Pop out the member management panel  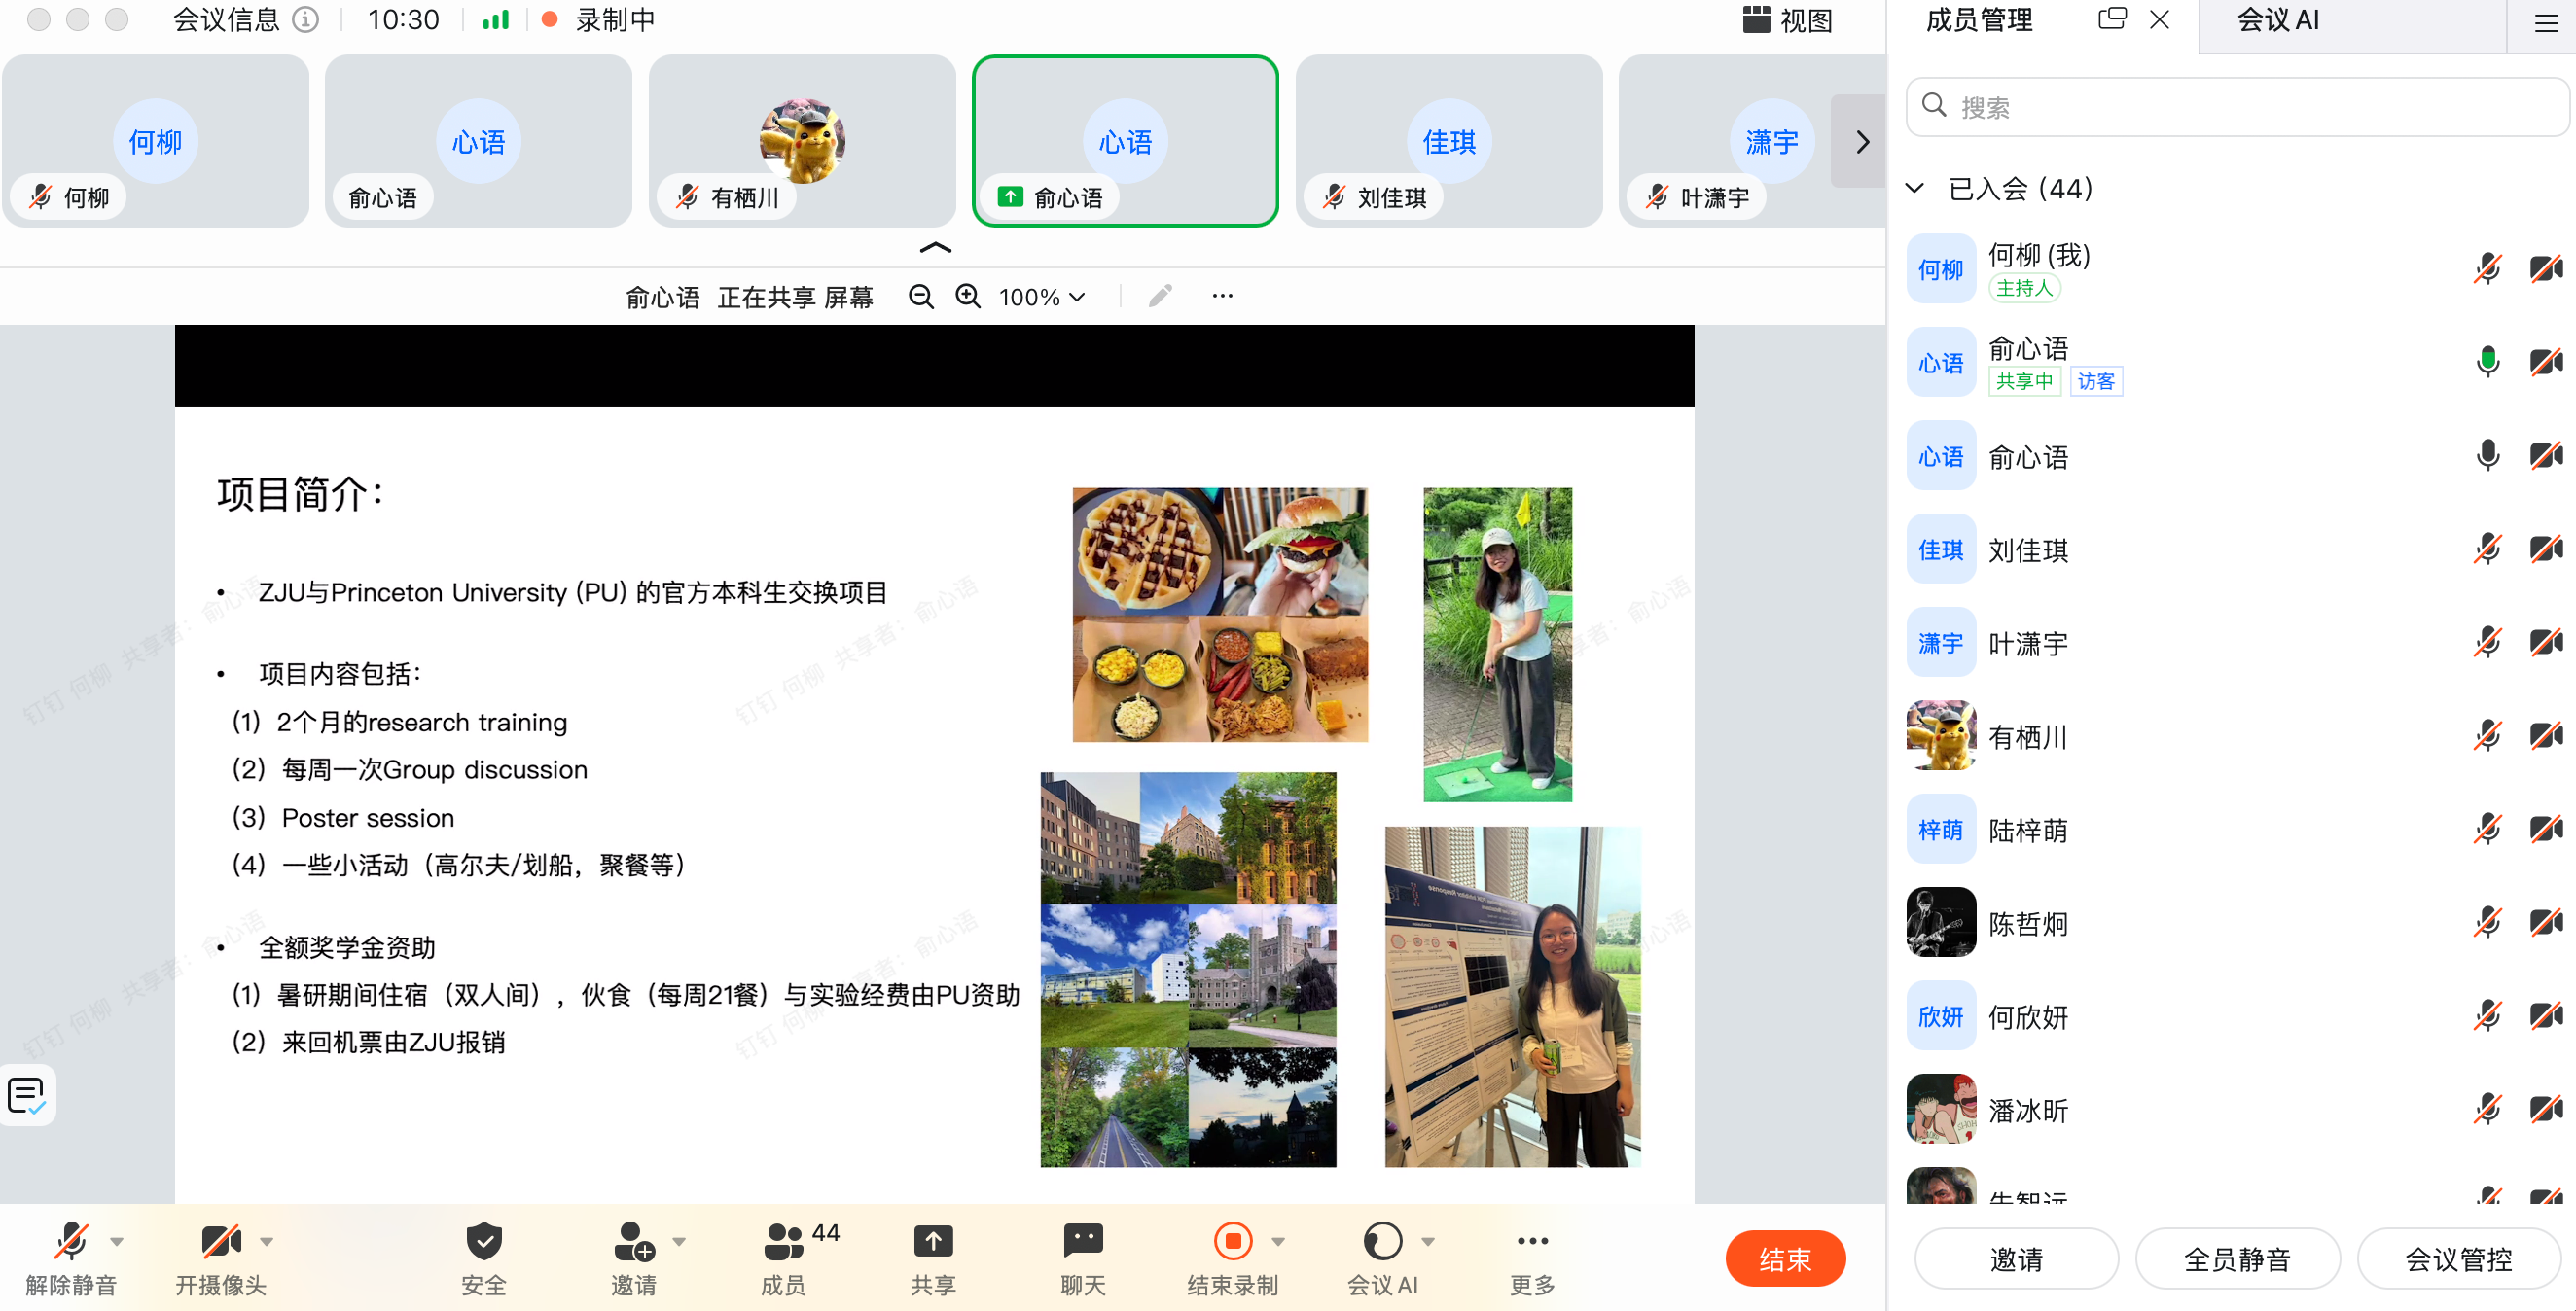(x=2111, y=19)
